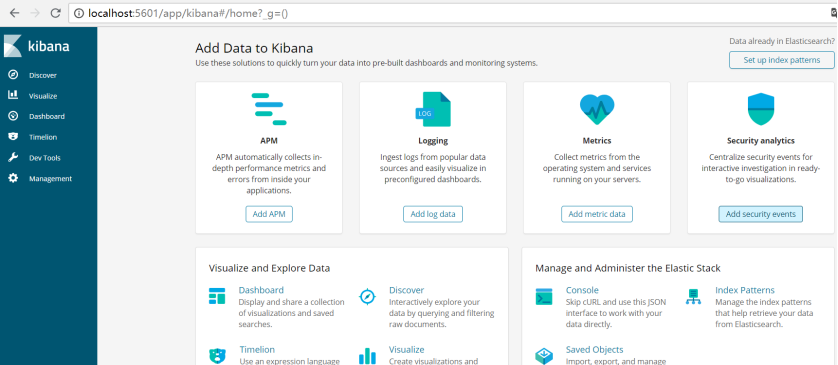Click the Add metric data button

(597, 214)
